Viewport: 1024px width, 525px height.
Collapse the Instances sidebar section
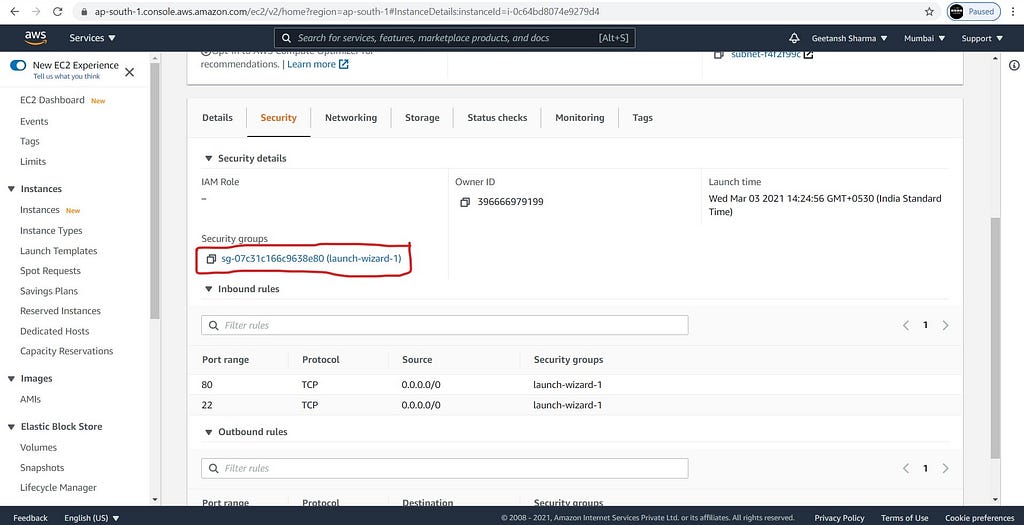11,189
